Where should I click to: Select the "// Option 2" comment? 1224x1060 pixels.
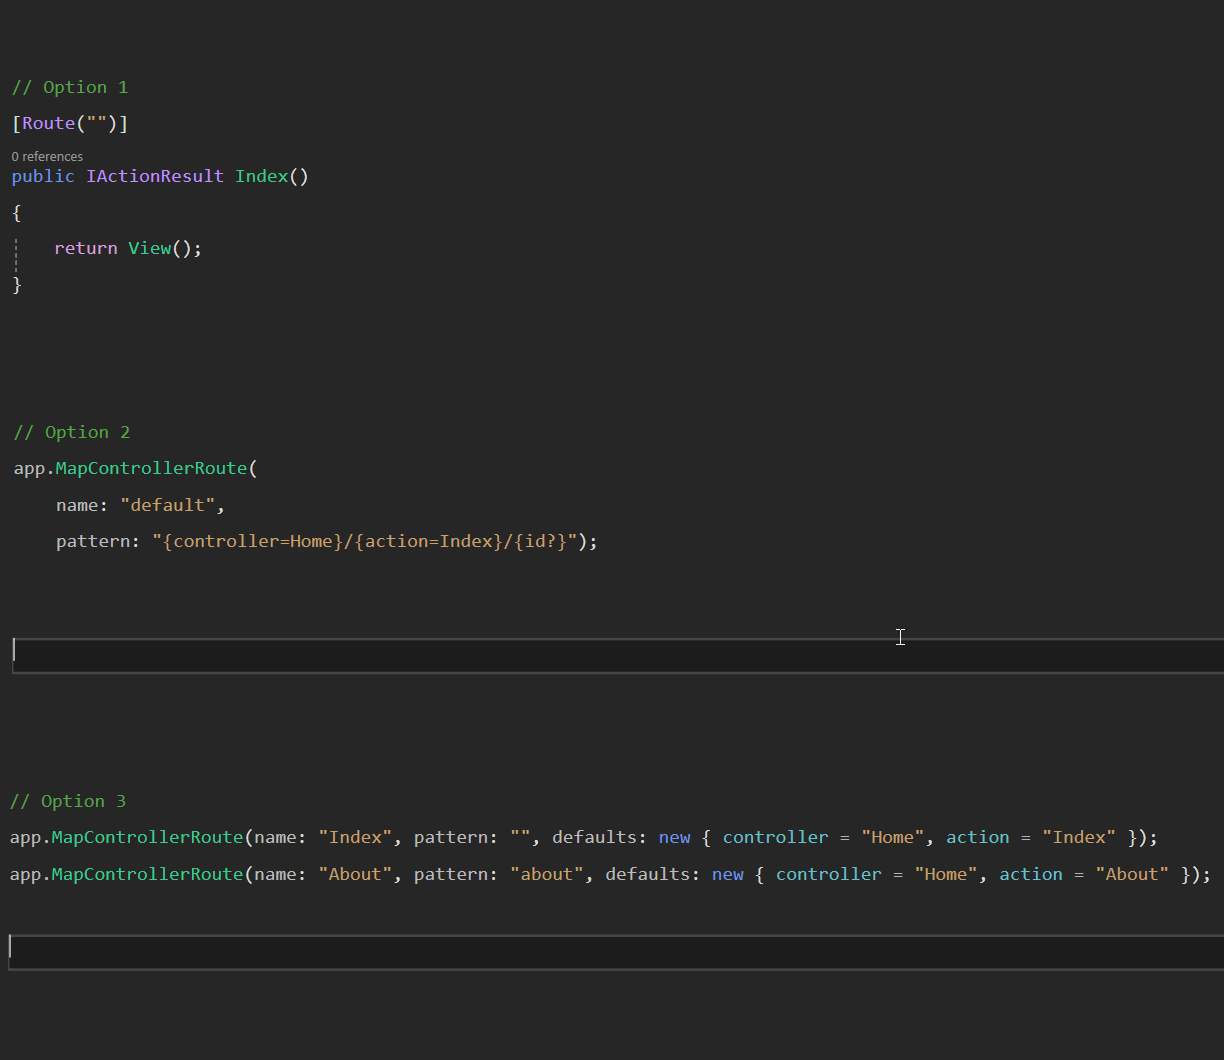tap(71, 432)
